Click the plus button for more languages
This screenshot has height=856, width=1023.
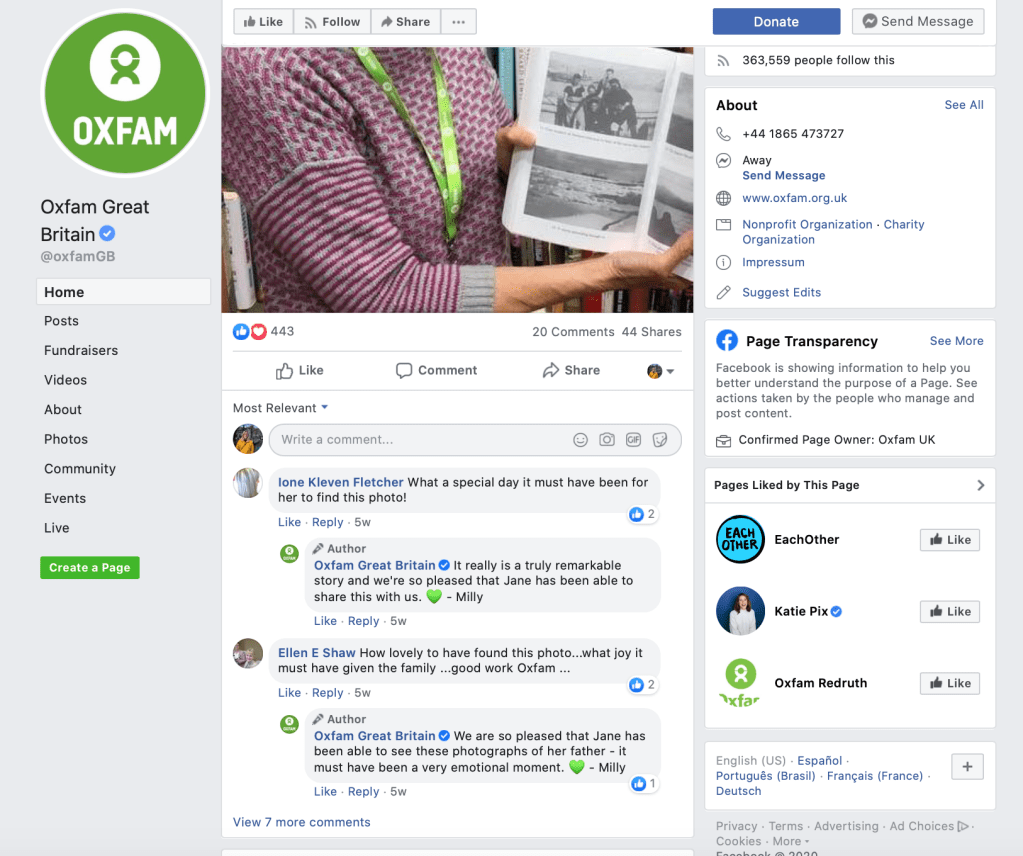coord(967,767)
